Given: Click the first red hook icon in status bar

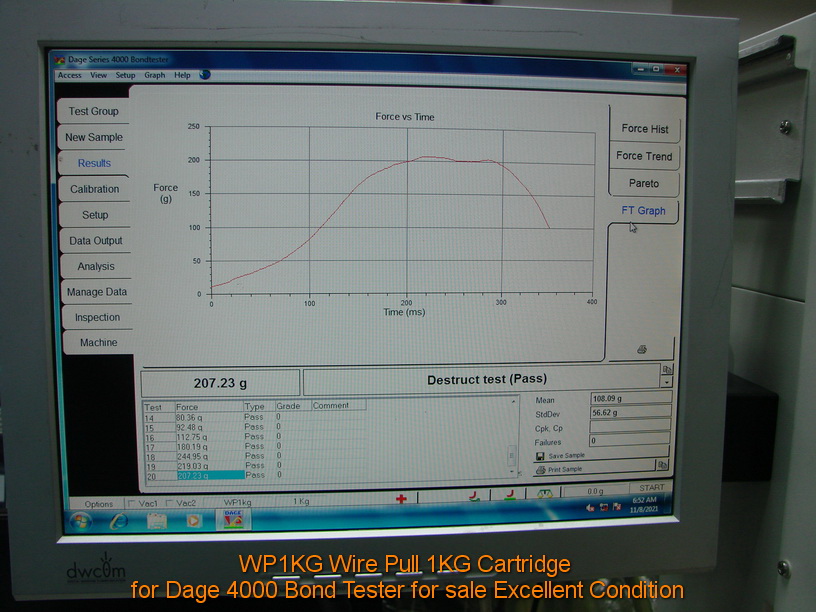Looking at the screenshot, I should click(474, 495).
